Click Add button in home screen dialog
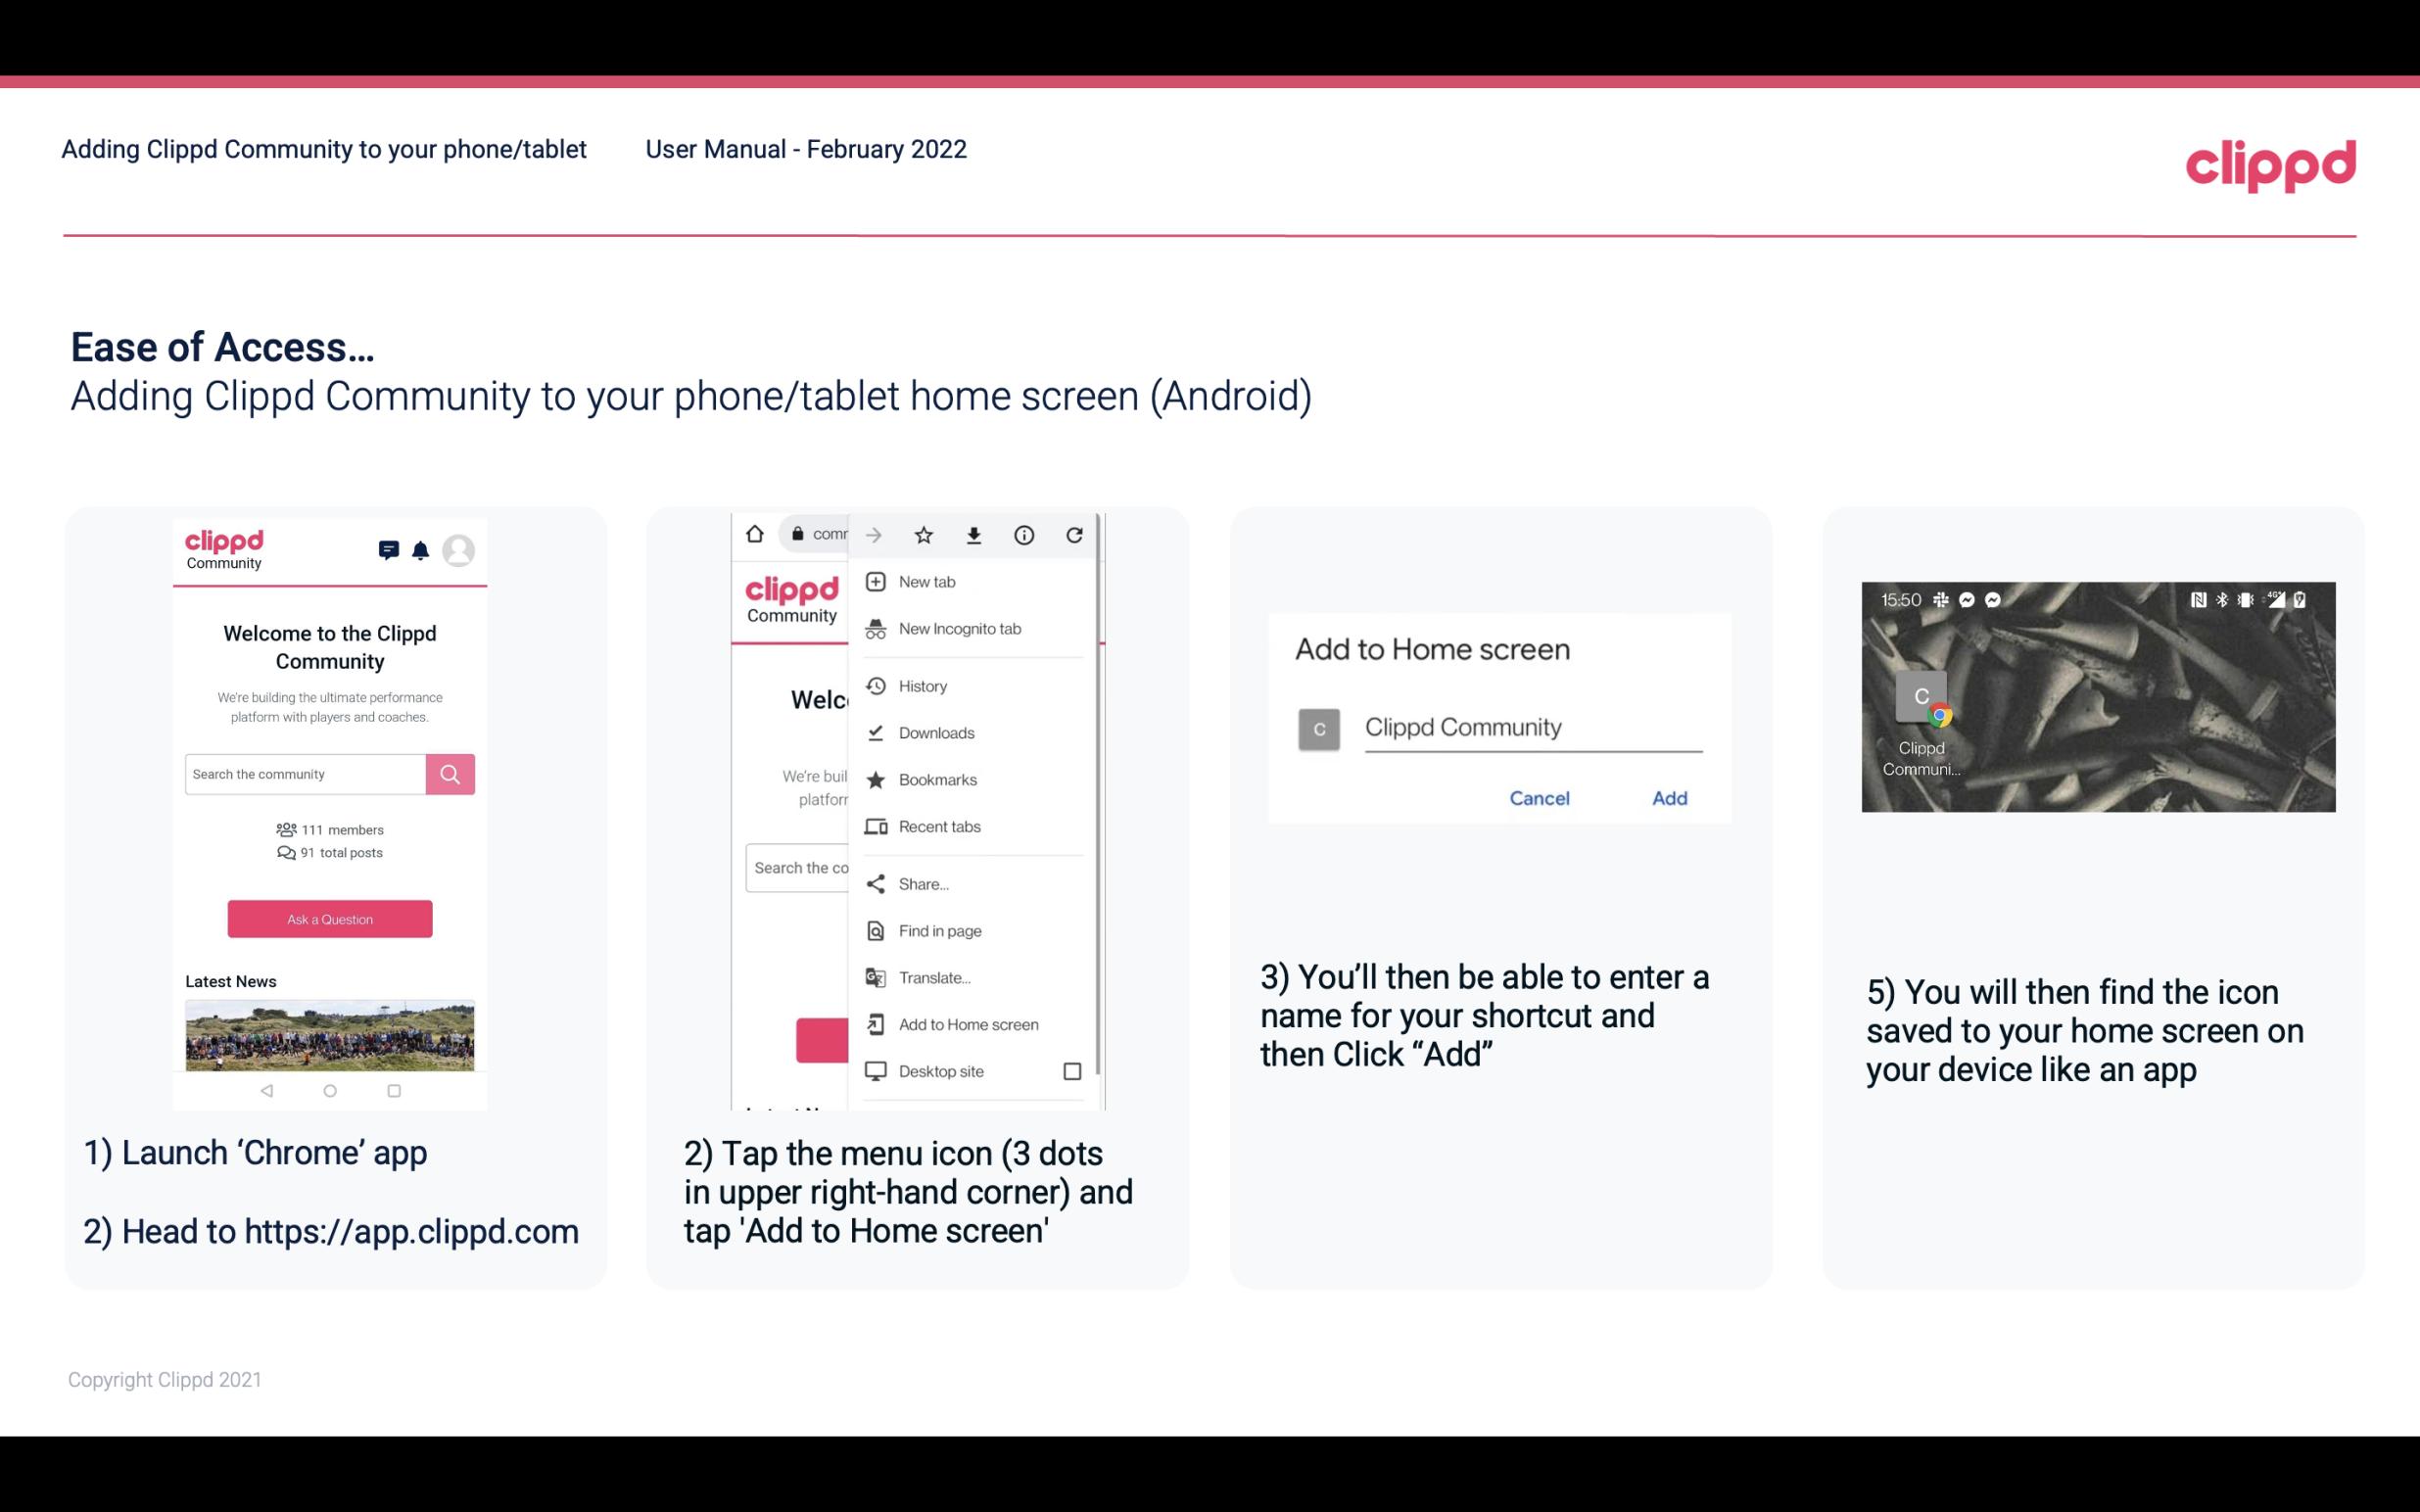 pyautogui.click(x=1667, y=798)
